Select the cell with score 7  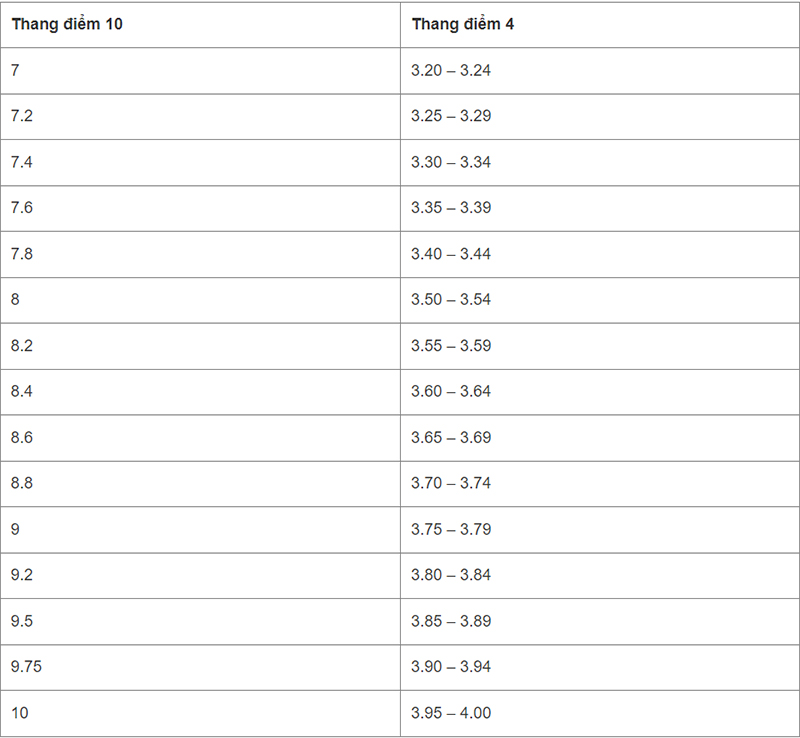coord(200,71)
